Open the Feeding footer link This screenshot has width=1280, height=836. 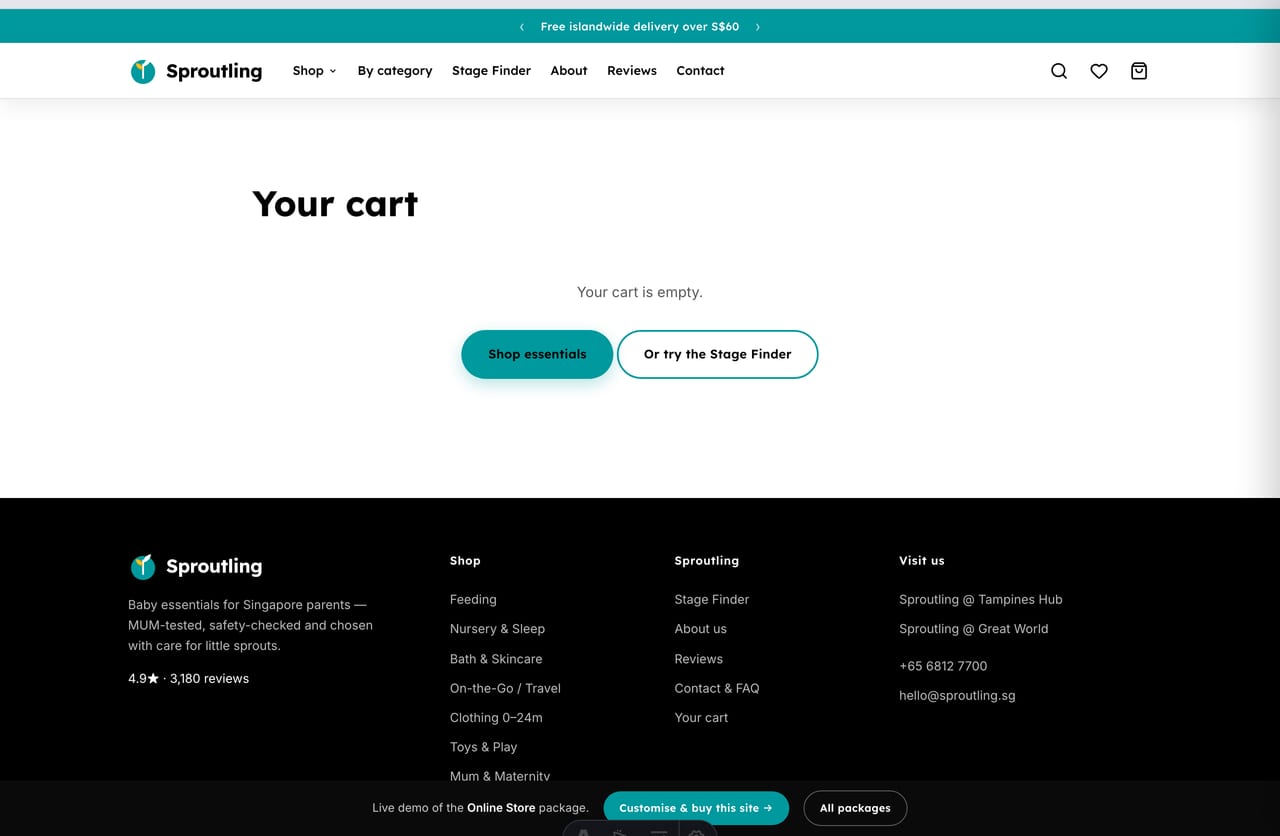473,599
